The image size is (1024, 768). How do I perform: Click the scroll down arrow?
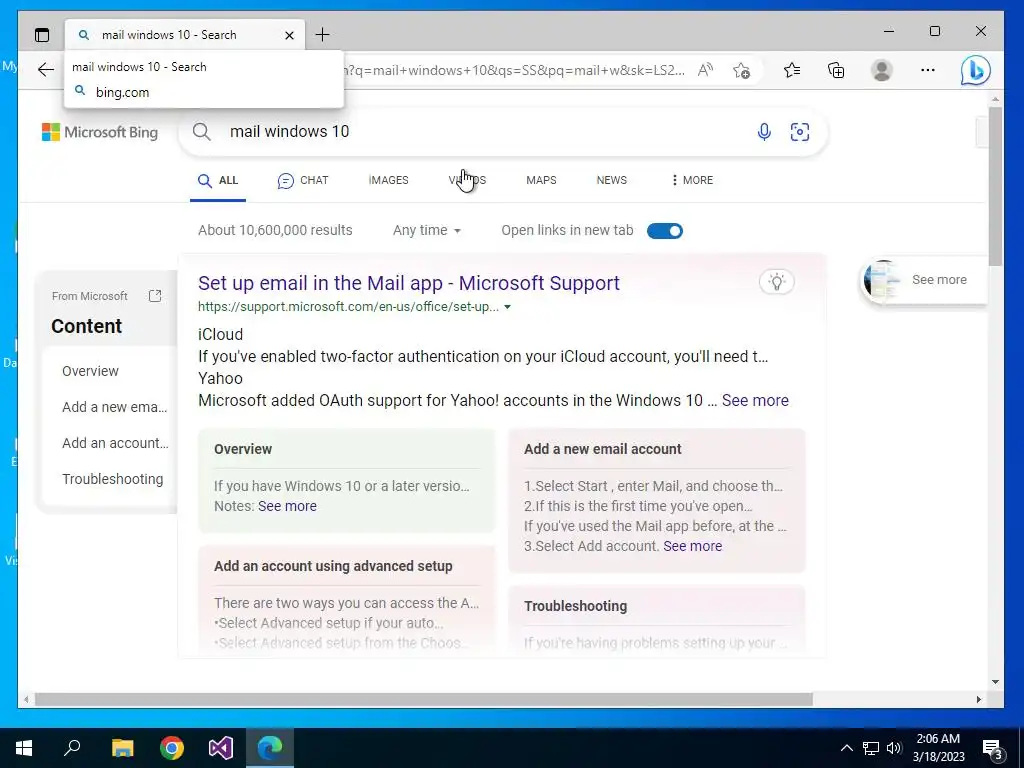point(995,682)
